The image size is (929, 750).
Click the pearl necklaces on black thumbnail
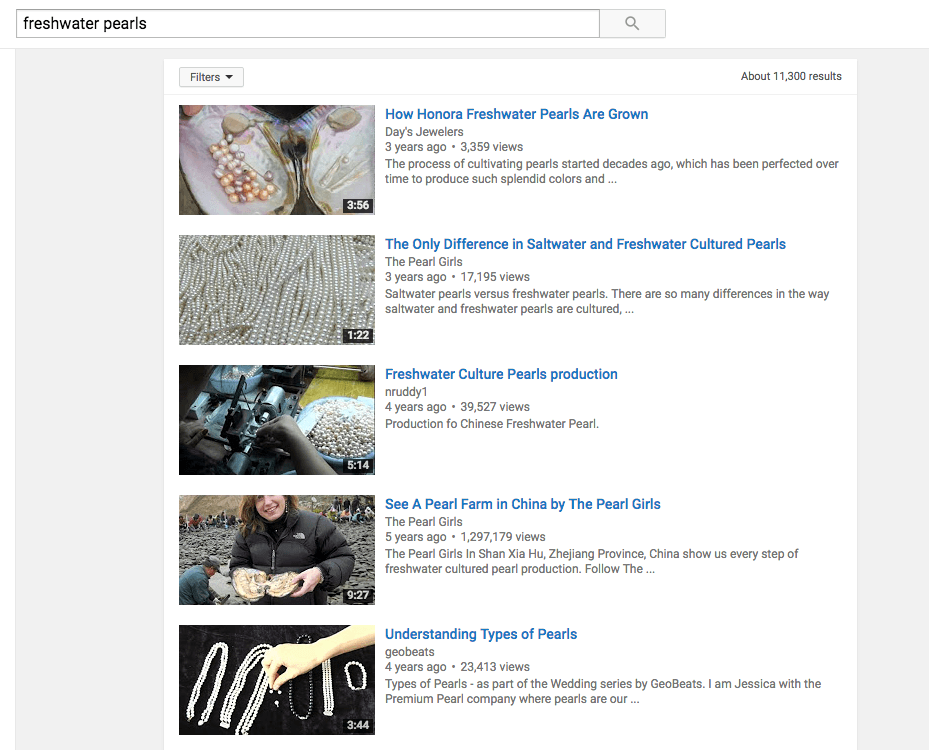[276, 680]
